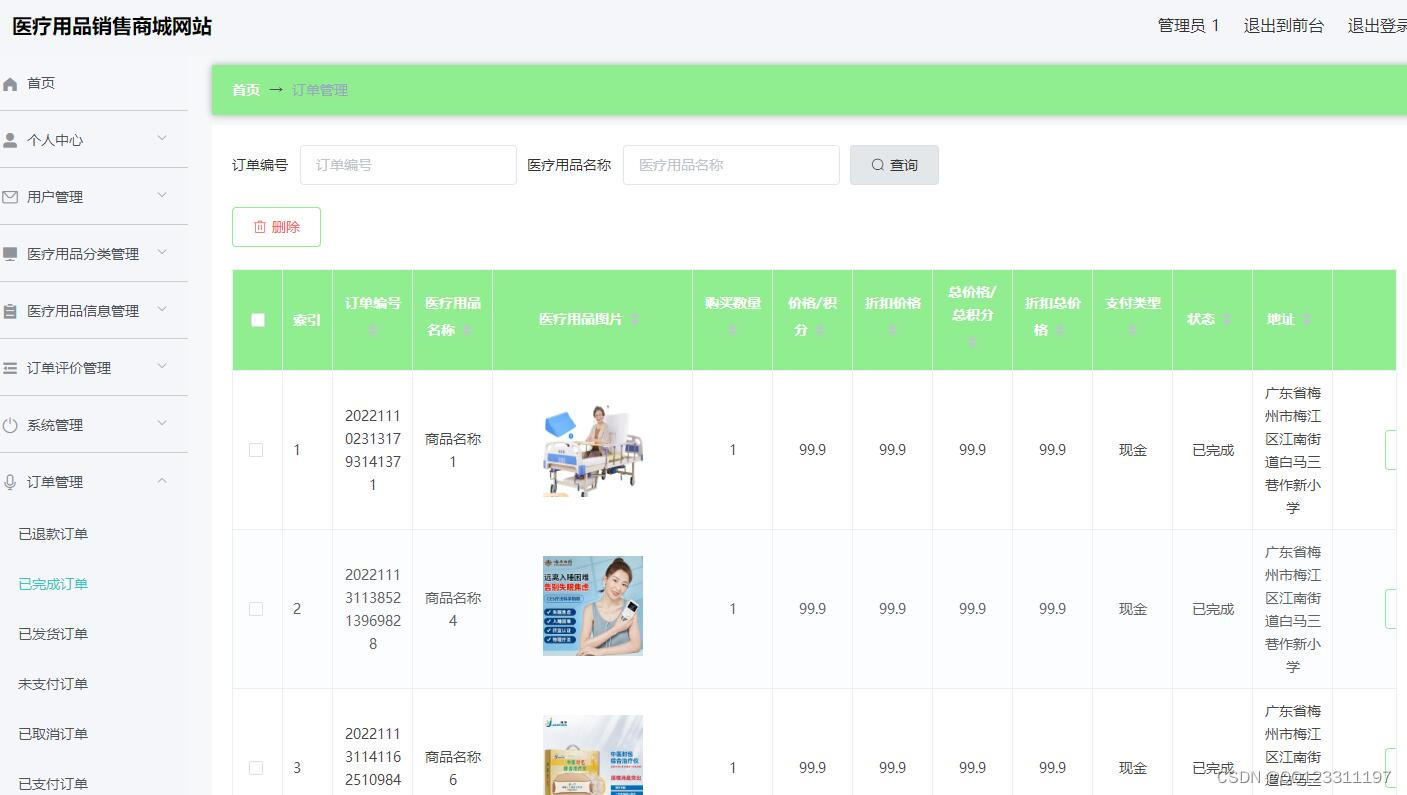Expand the 订单评价管理 chevron
Image resolution: width=1407 pixels, height=795 pixels.
[x=162, y=366]
